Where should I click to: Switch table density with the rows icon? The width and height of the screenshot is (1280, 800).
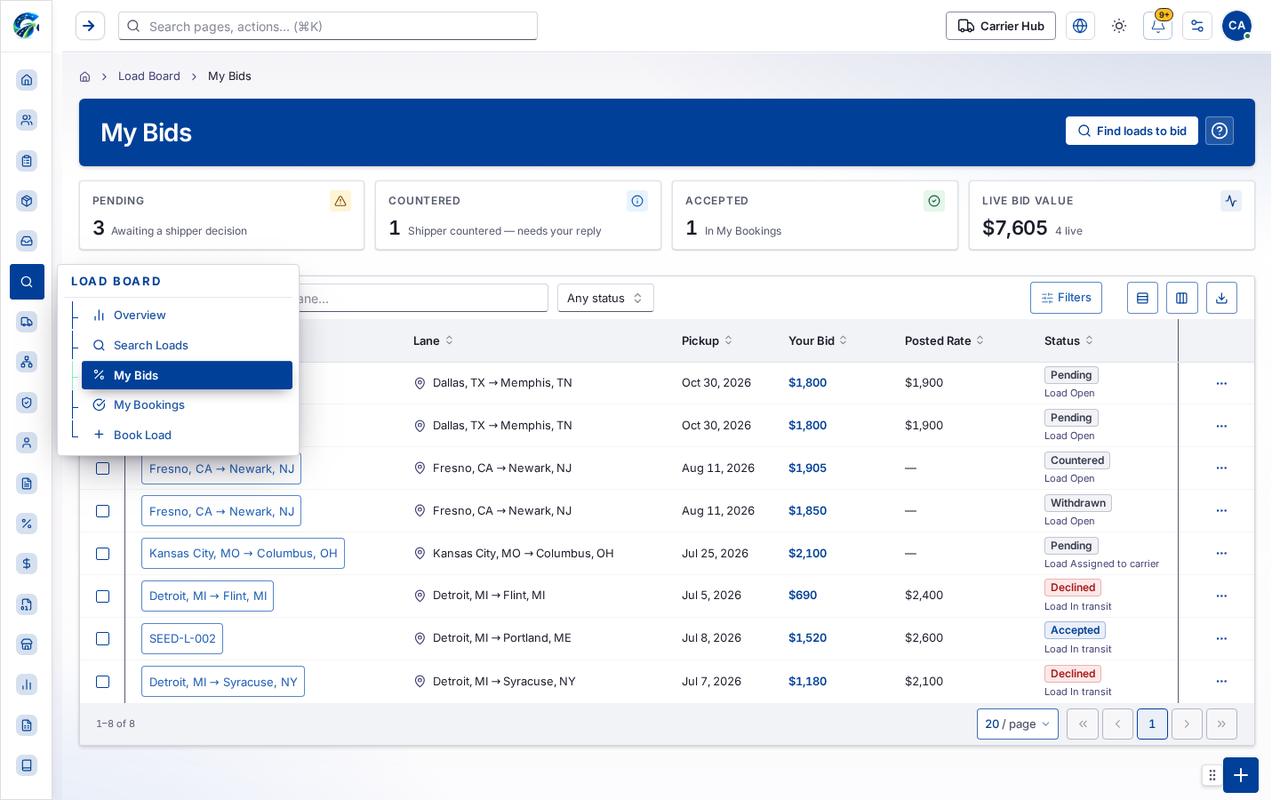coord(1142,298)
